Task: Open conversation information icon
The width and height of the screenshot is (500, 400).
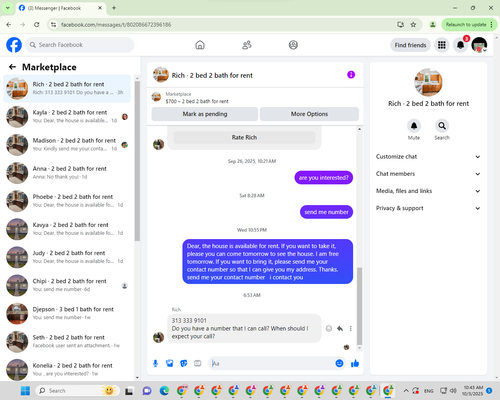Action: tap(351, 75)
